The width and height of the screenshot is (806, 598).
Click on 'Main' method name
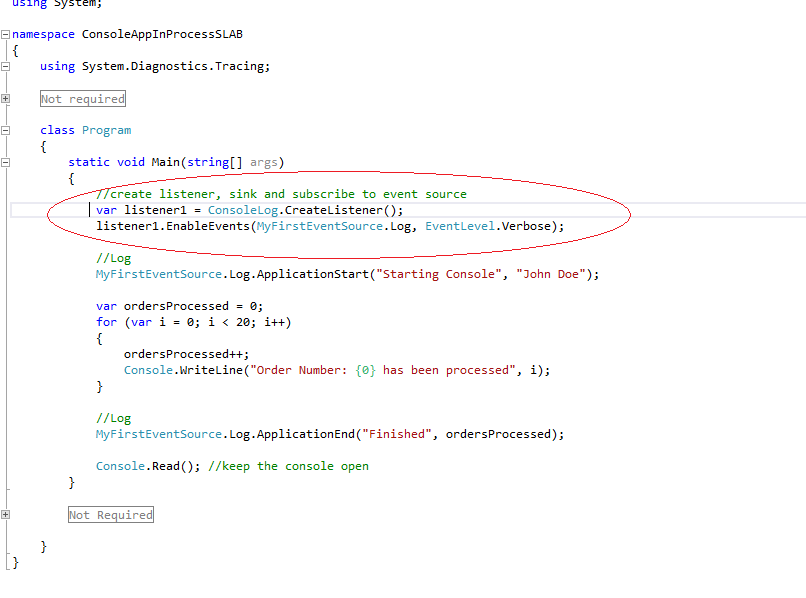pyautogui.click(x=166, y=162)
